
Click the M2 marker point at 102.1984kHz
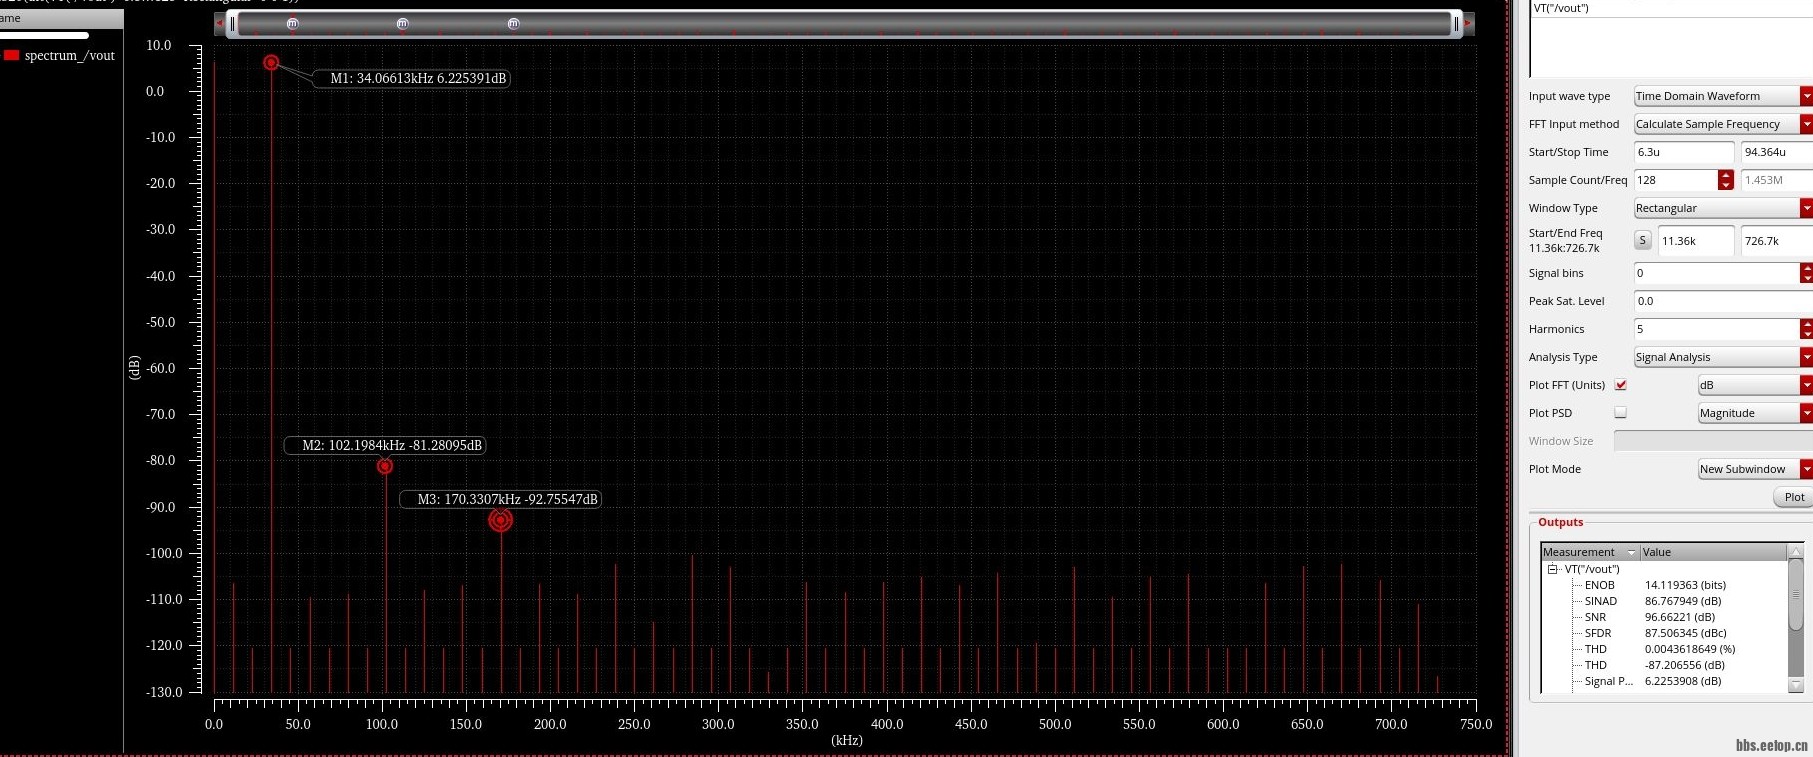coord(385,466)
